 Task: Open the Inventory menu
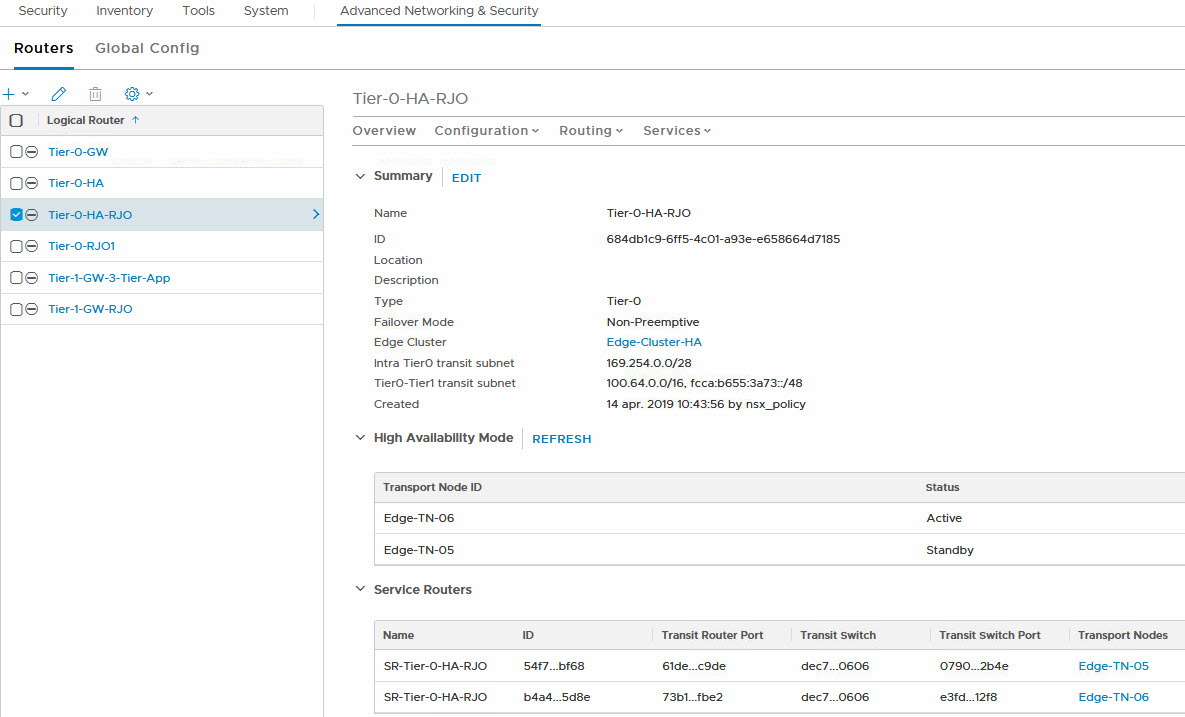(124, 11)
